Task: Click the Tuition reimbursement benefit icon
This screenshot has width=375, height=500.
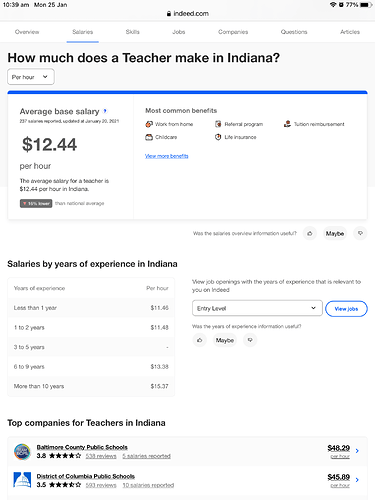Action: click(287, 124)
